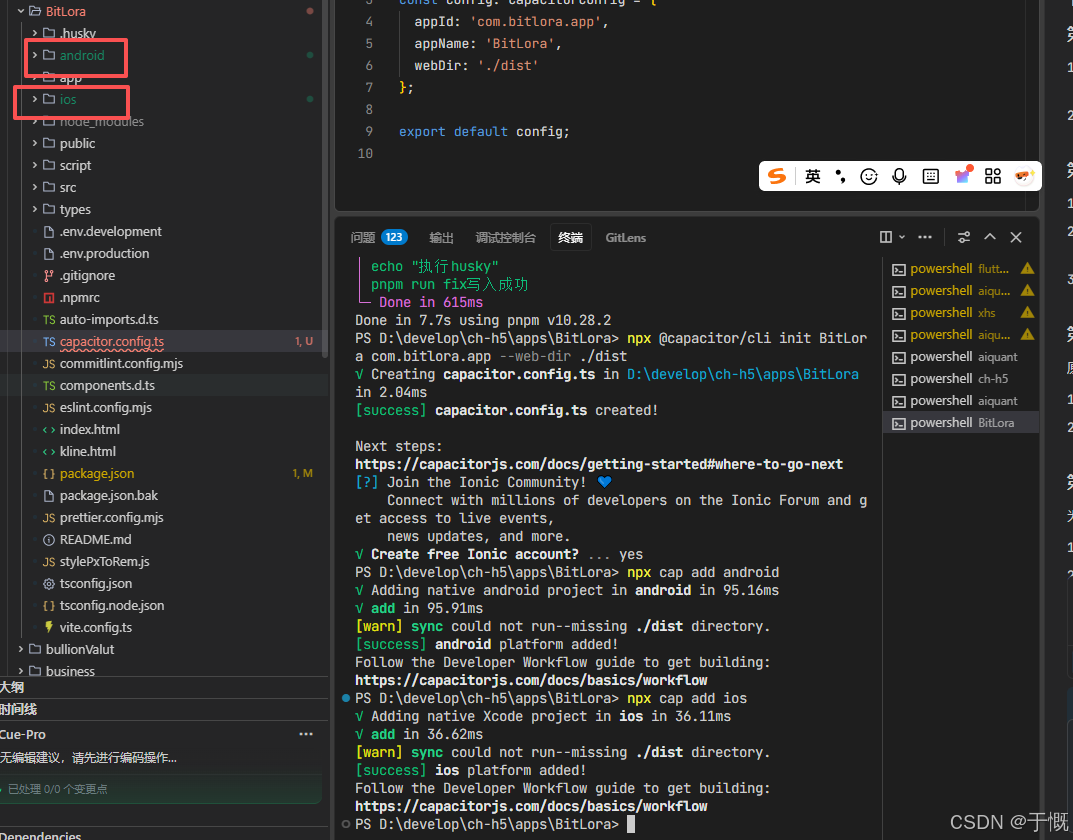Open prettier.config.mjs file
1073x840 pixels.
pyautogui.click(x=112, y=517)
